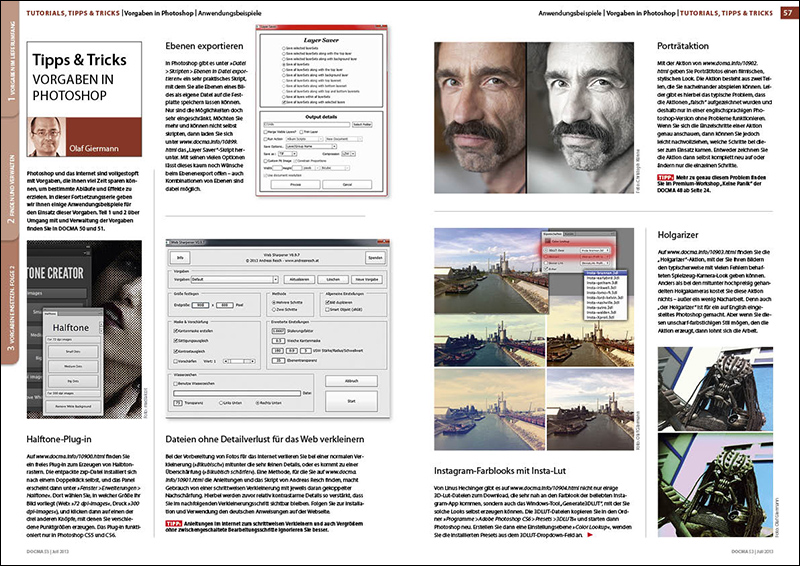Click the Select Folder button in Layer Saver
Viewport: 800px width, 566px height.
[x=364, y=125]
